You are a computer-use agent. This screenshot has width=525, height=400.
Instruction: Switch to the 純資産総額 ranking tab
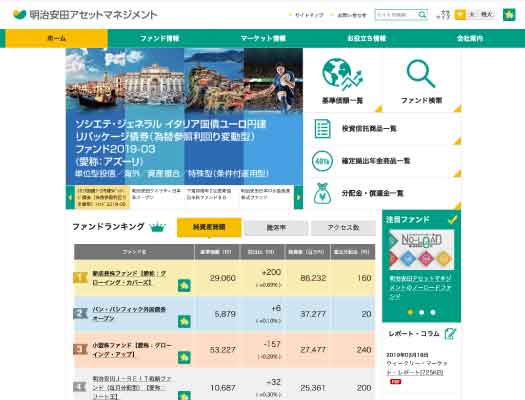209,228
